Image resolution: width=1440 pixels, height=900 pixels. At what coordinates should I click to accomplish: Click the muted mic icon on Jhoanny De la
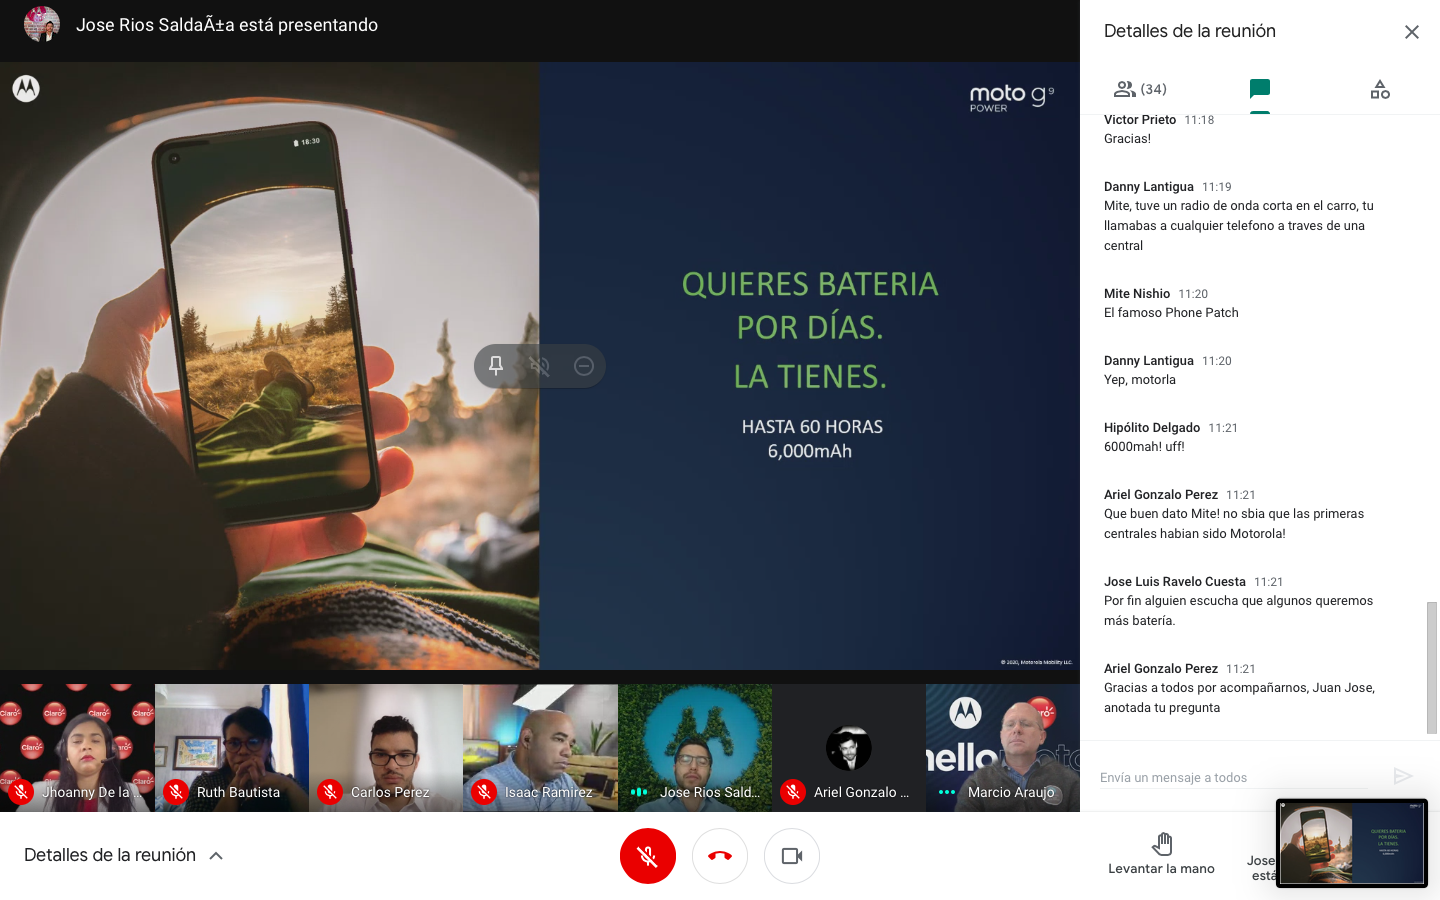21,792
